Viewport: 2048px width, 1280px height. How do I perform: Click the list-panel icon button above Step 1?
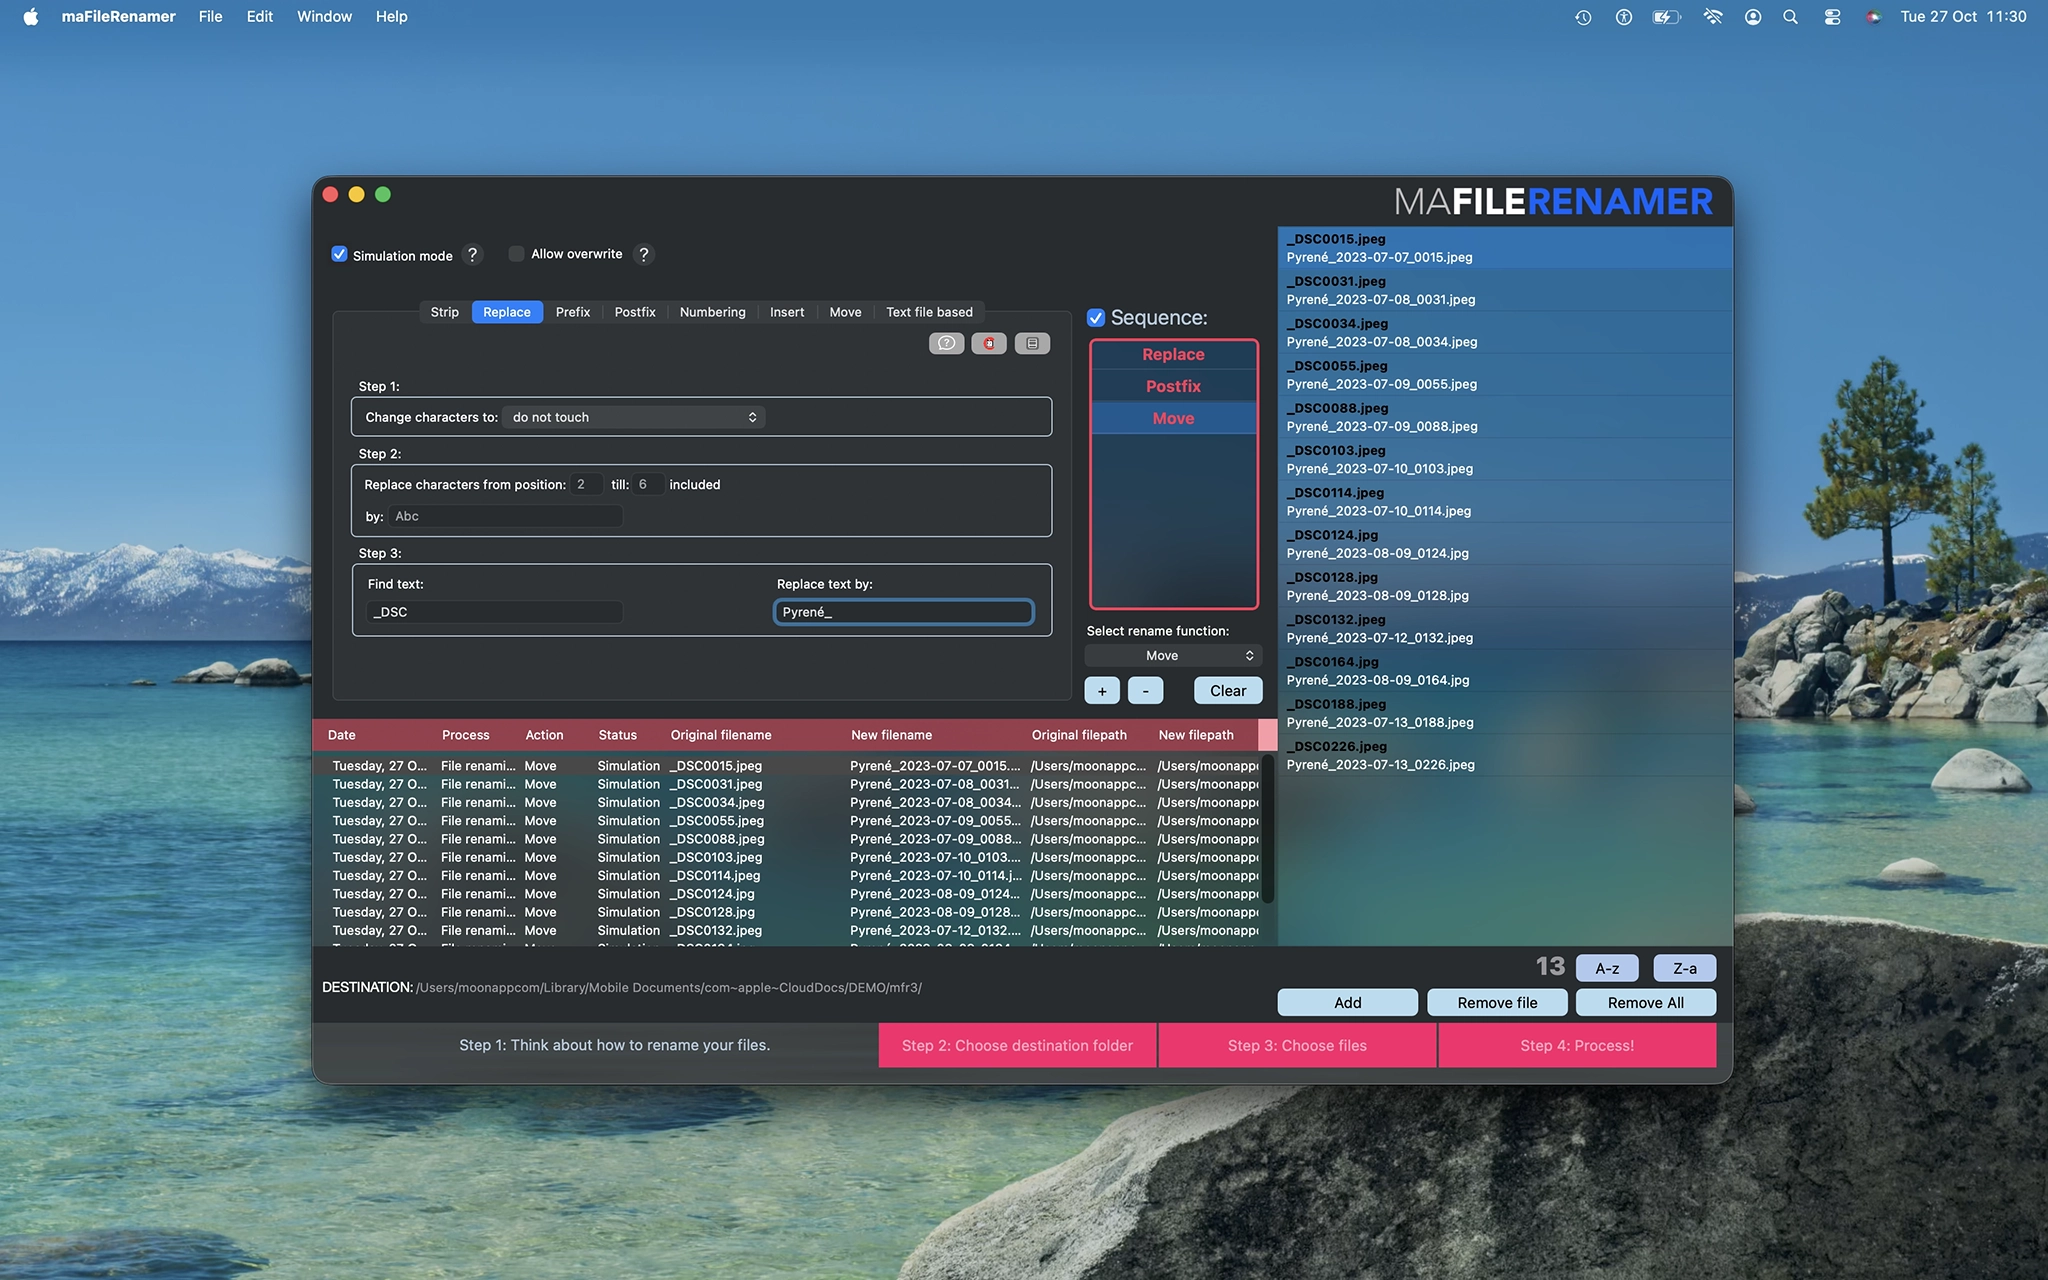pos(1032,343)
